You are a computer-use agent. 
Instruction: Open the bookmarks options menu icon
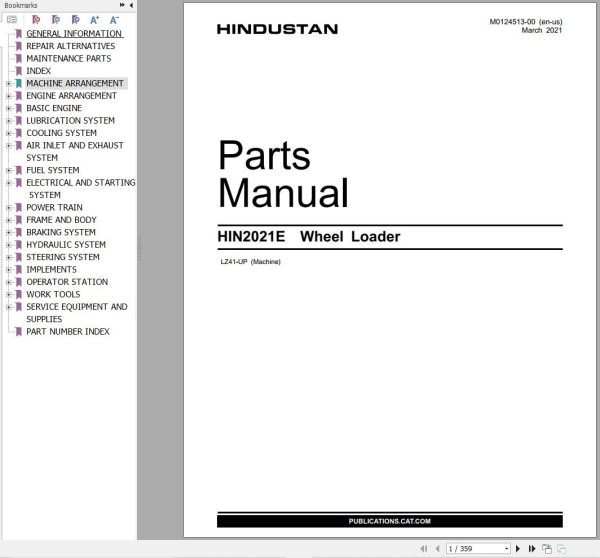[12, 19]
